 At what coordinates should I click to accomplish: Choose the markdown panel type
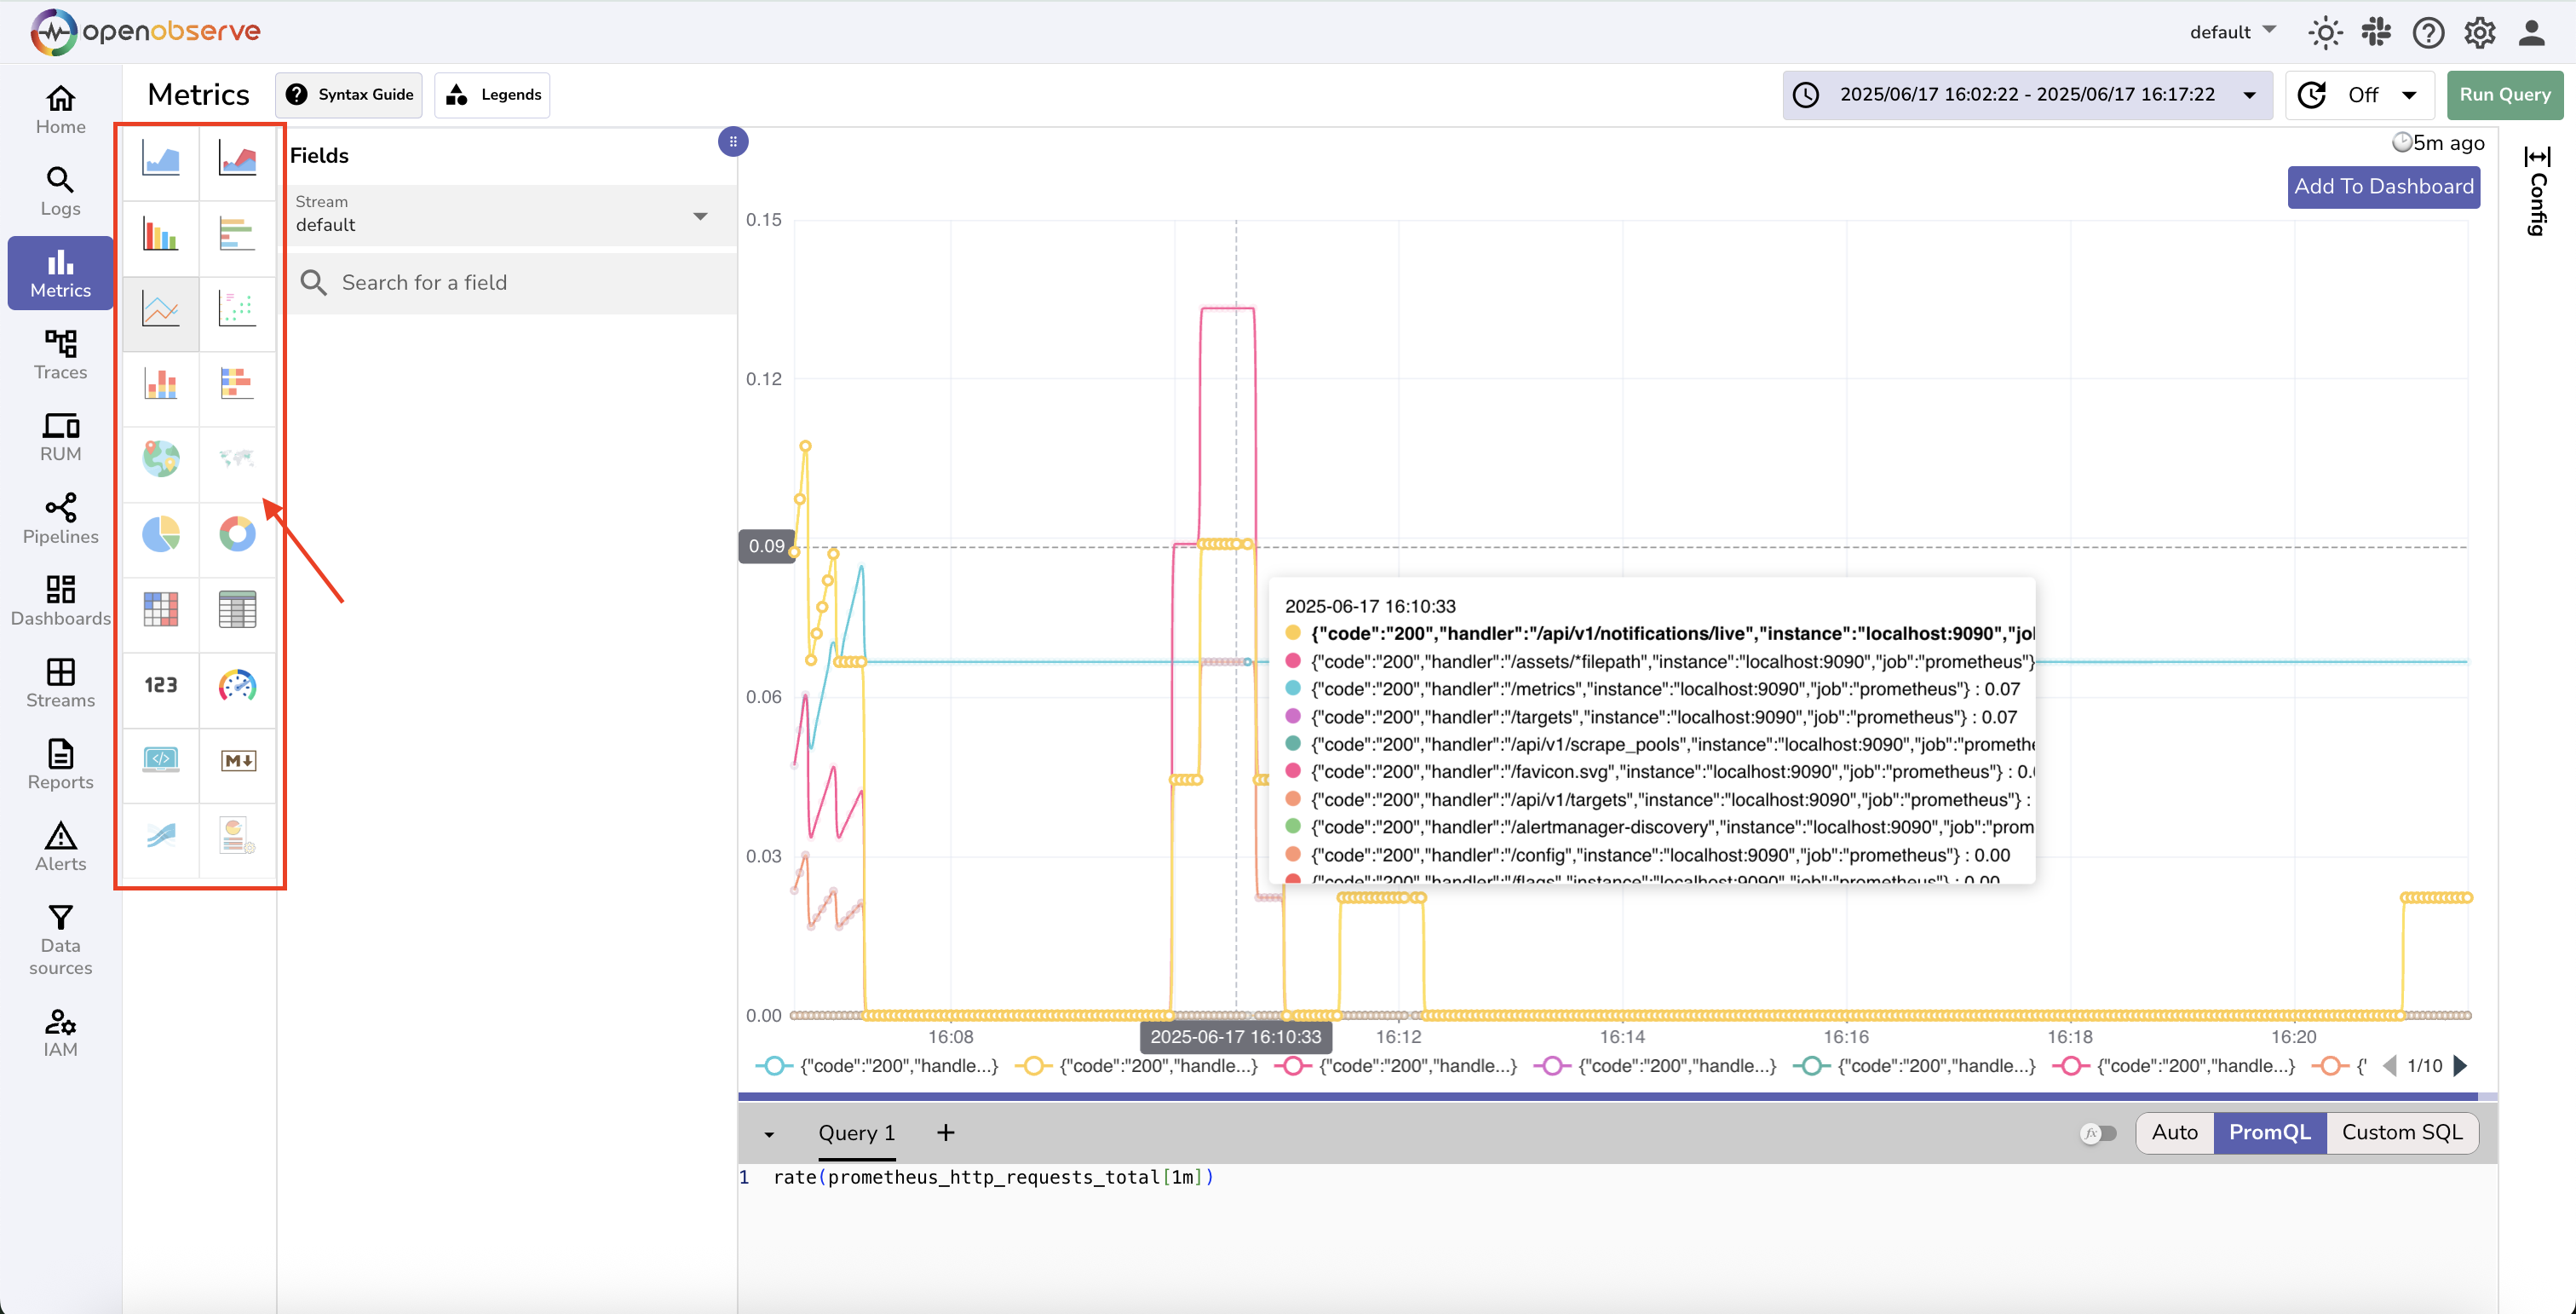[237, 763]
